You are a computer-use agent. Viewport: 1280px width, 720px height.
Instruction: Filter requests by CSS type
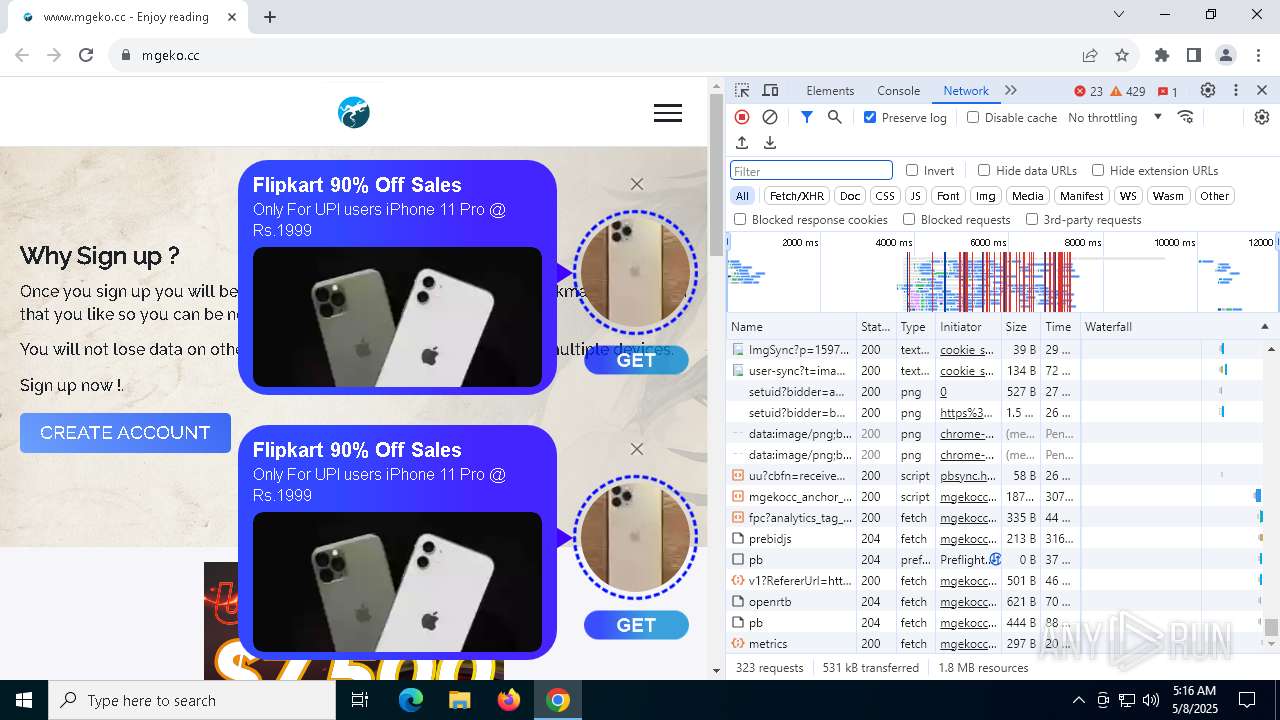884,196
